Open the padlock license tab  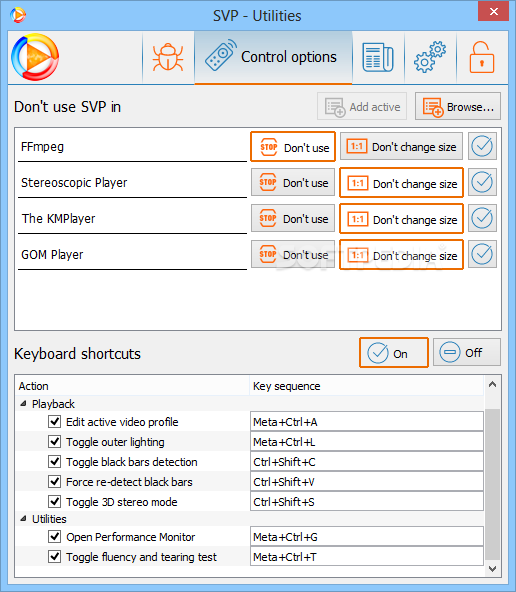pos(482,57)
